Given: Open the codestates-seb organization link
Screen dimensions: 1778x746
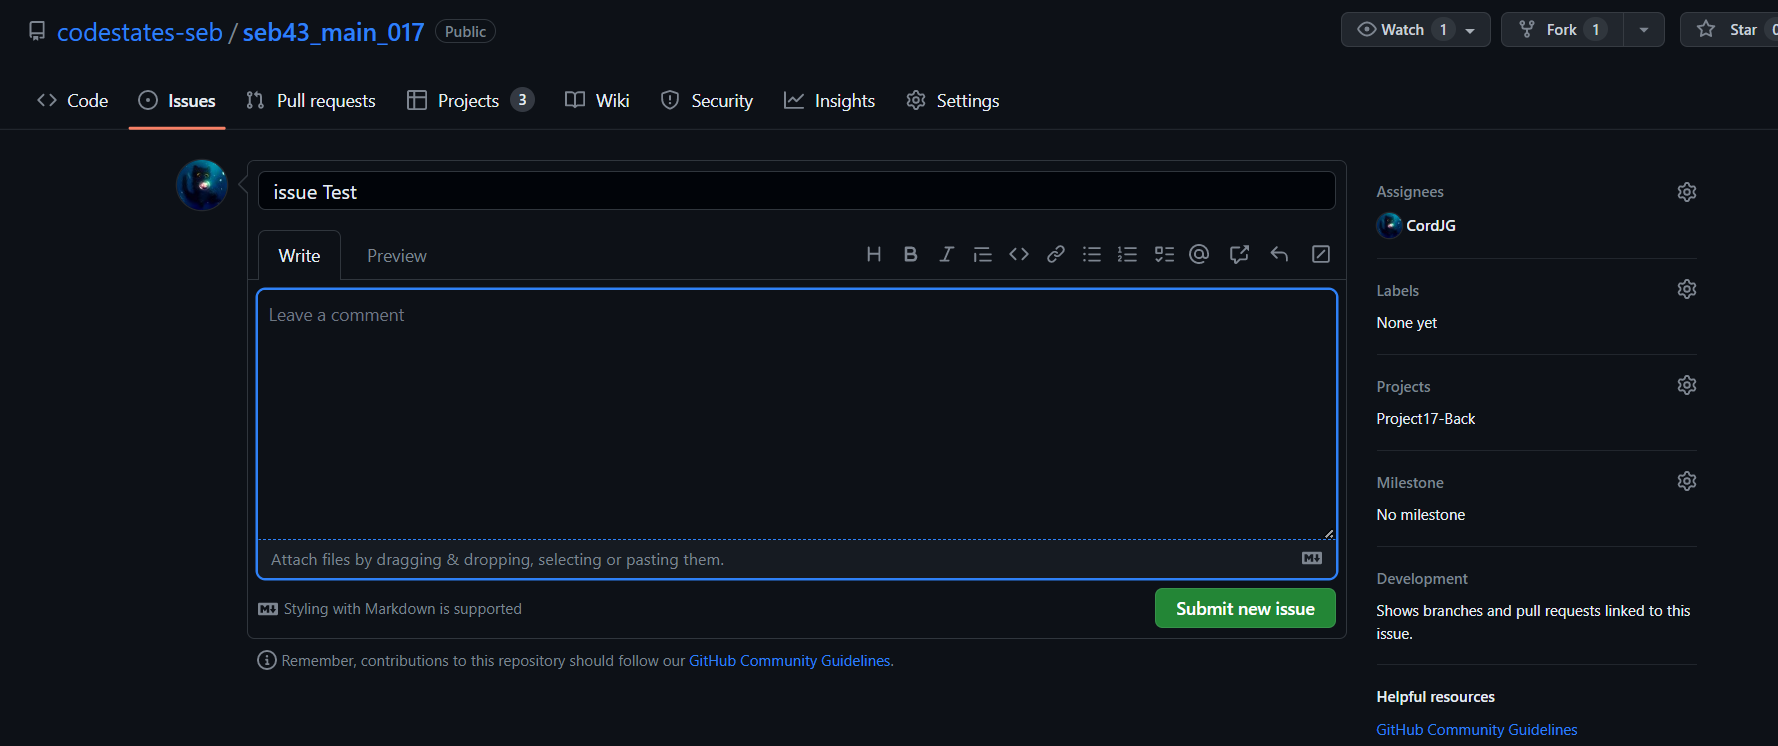Looking at the screenshot, I should point(140,32).
